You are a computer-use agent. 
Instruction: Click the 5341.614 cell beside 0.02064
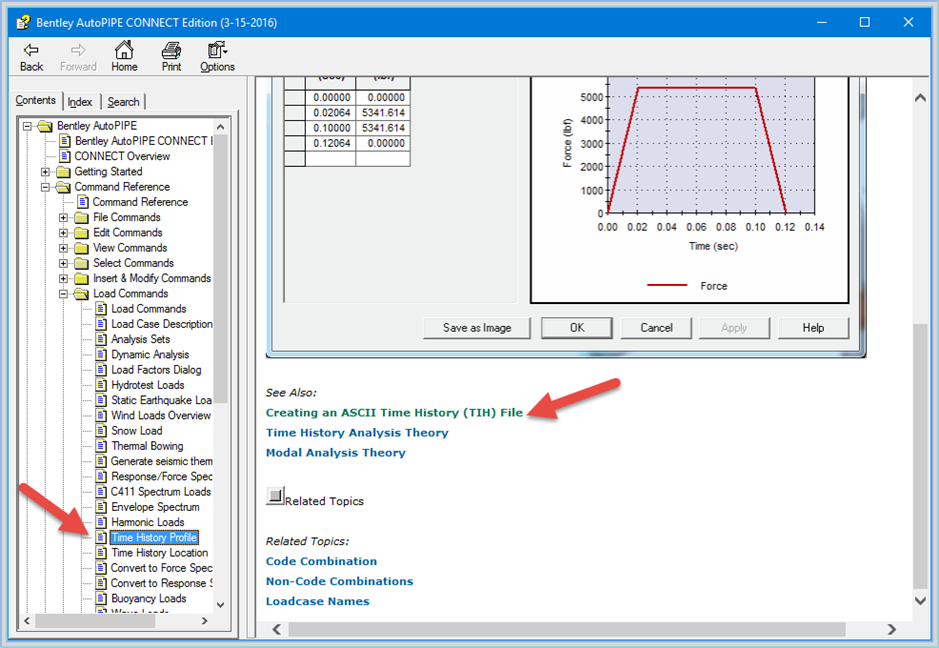click(383, 113)
